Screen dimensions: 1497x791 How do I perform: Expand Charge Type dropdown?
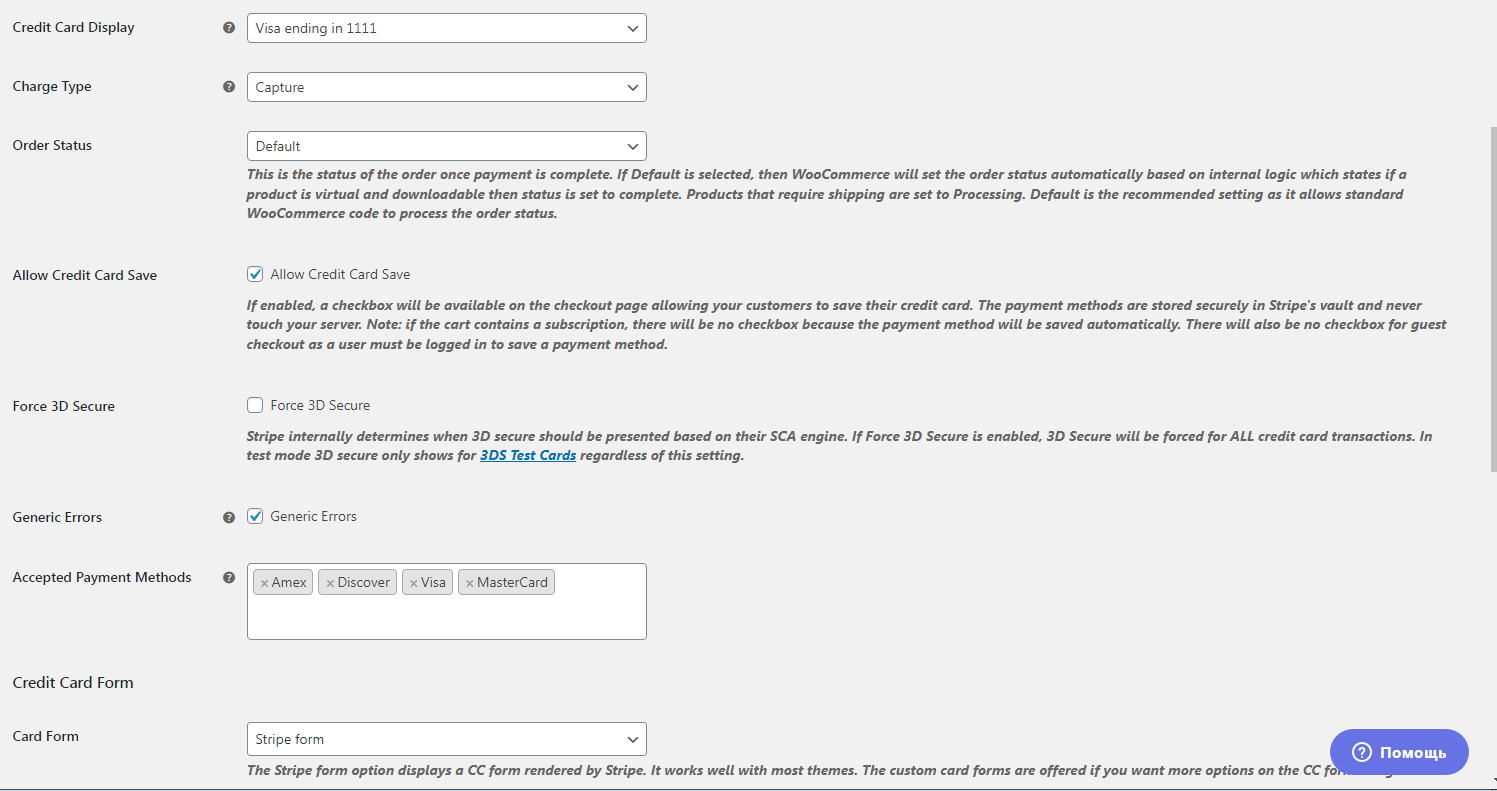(446, 87)
